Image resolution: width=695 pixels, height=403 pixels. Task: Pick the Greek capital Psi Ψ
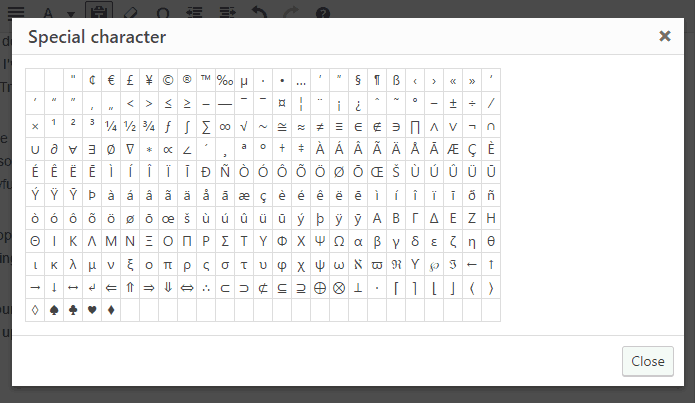pos(320,241)
